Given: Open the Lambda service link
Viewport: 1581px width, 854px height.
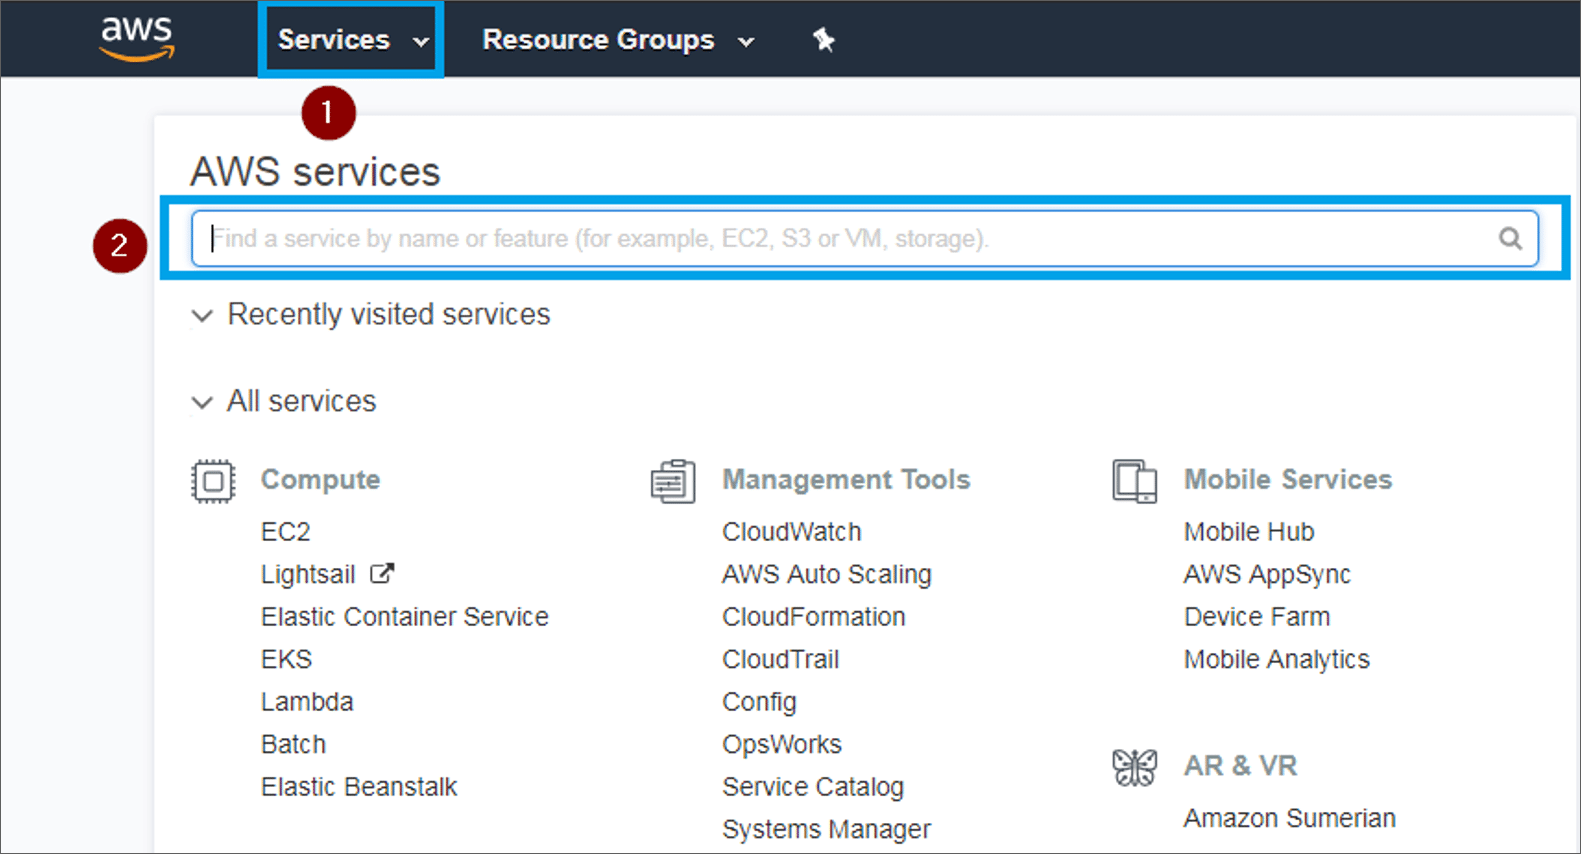Looking at the screenshot, I should [307, 702].
